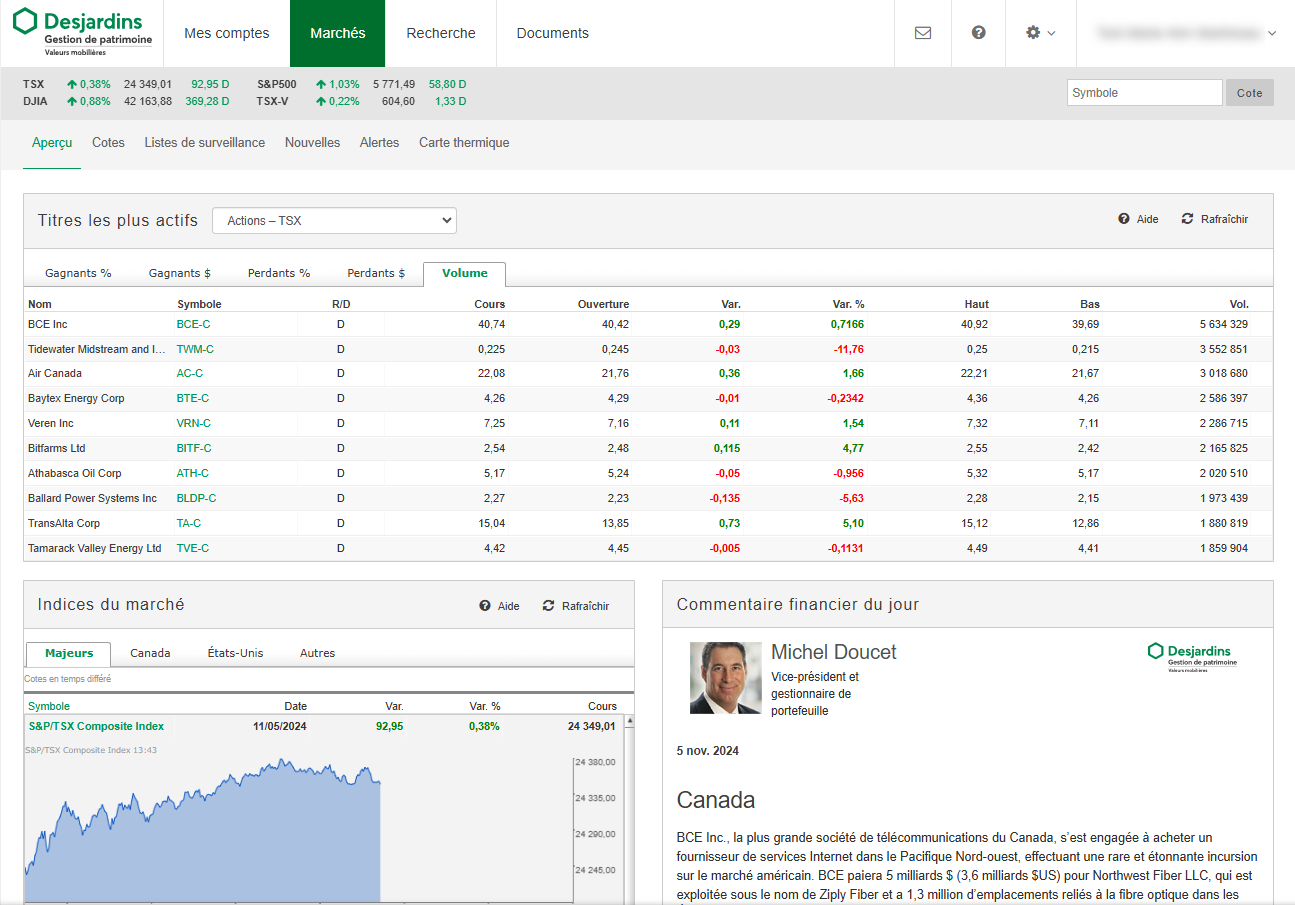Open the Carte thermique tab
Screen dimensions: 1295x905
464,143
